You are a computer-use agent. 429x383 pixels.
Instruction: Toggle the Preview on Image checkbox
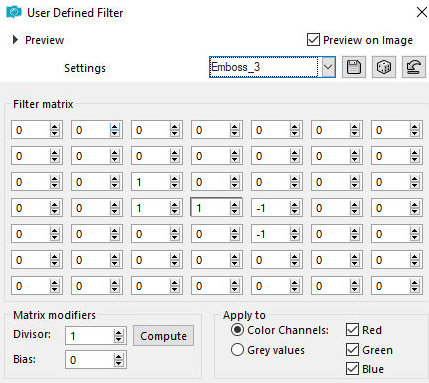coord(313,40)
